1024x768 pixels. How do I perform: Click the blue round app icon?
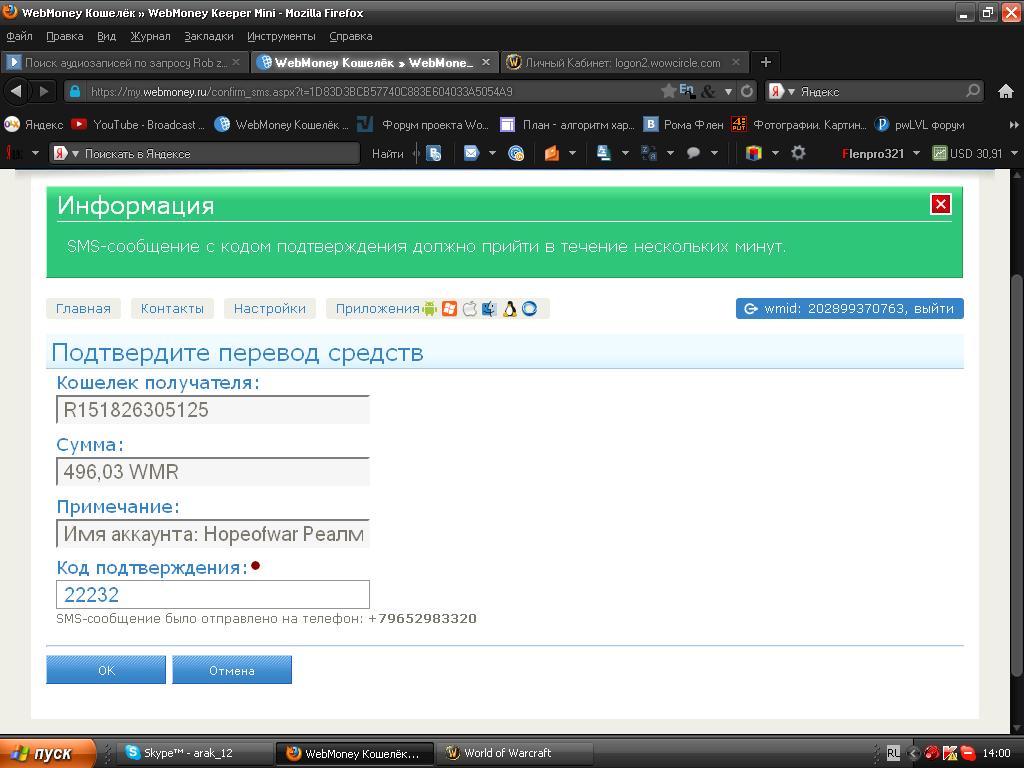click(530, 309)
